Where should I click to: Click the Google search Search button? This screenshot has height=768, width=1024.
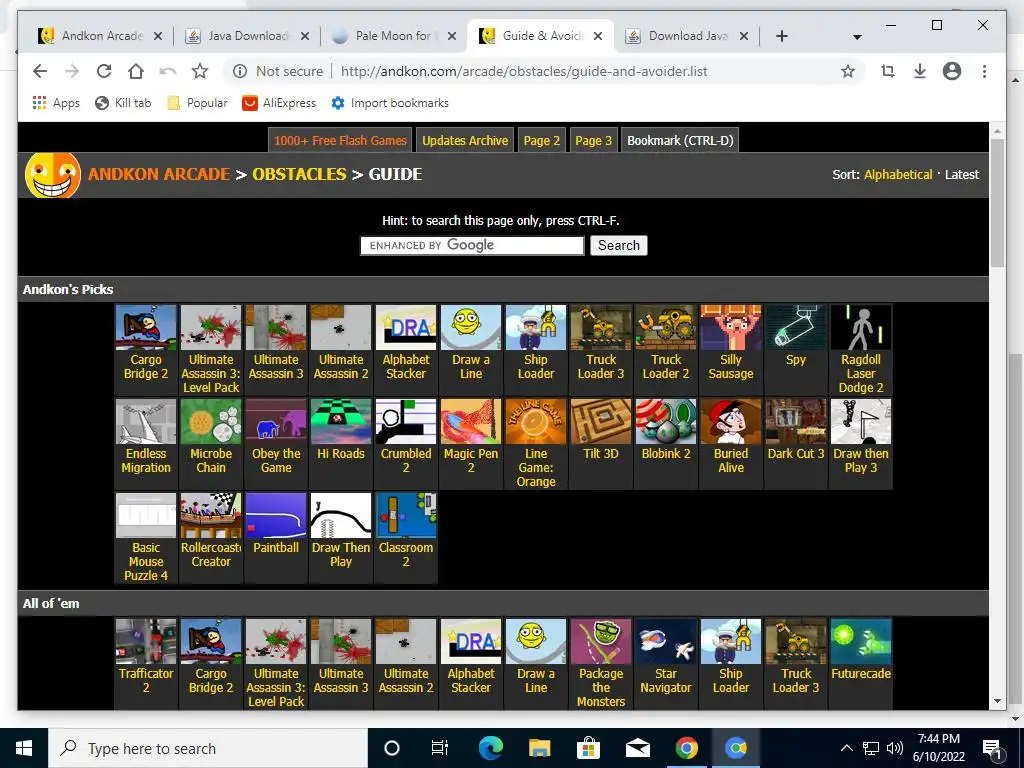click(618, 246)
